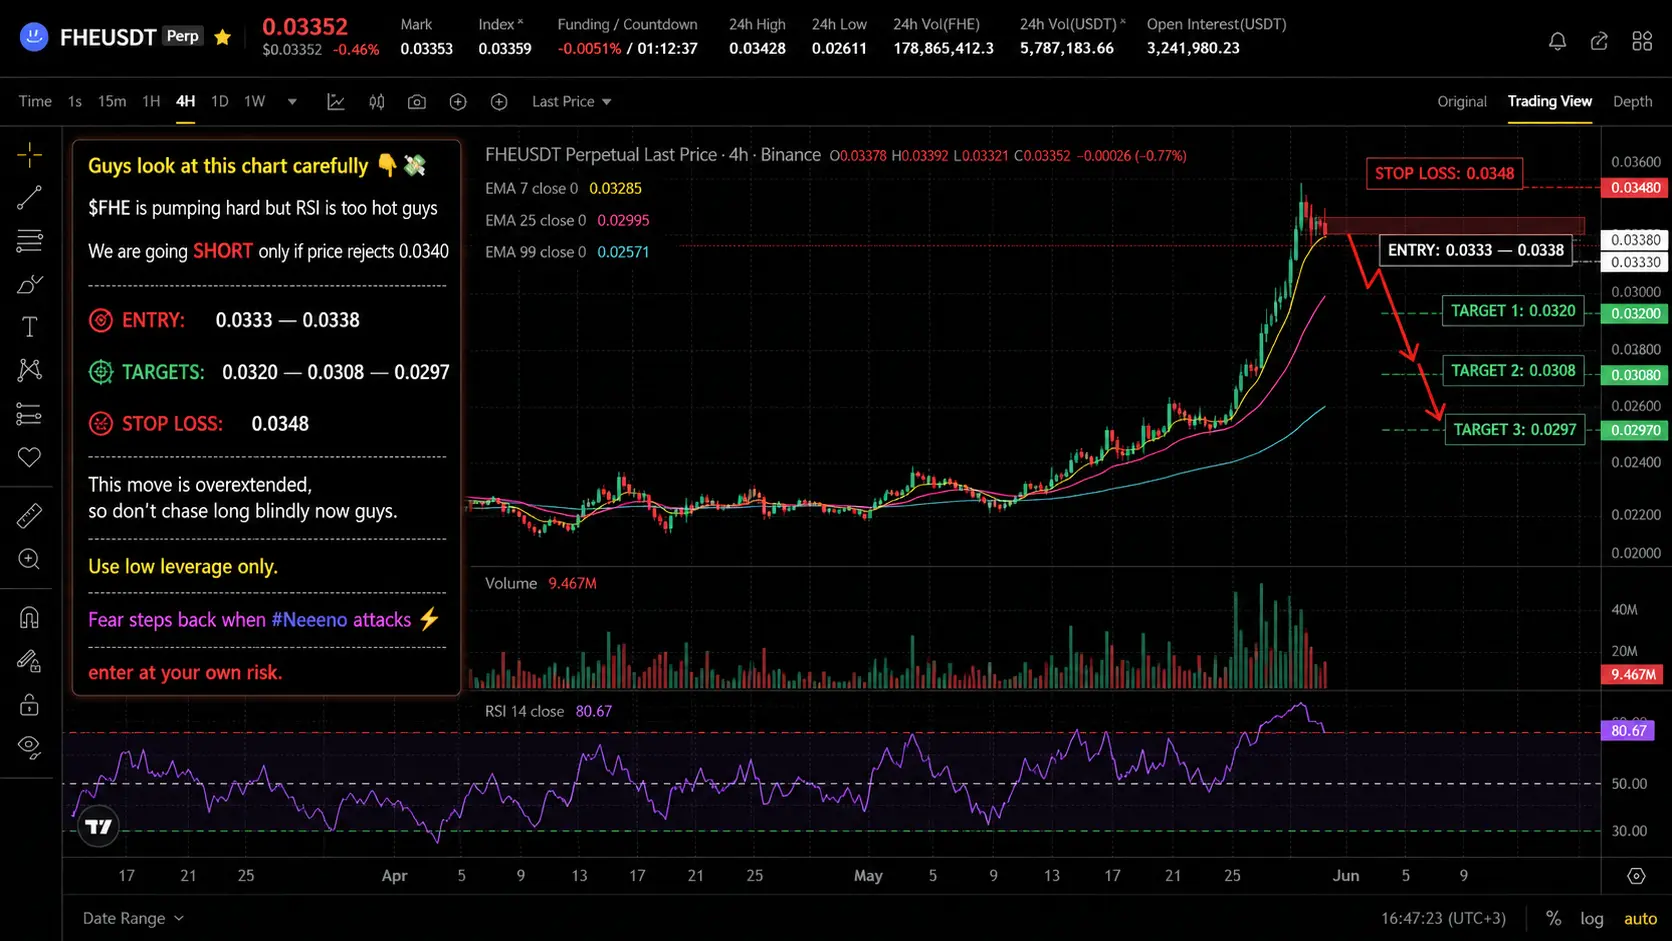Click the Funding / Countdown label
The image size is (1672, 941).
click(628, 24)
